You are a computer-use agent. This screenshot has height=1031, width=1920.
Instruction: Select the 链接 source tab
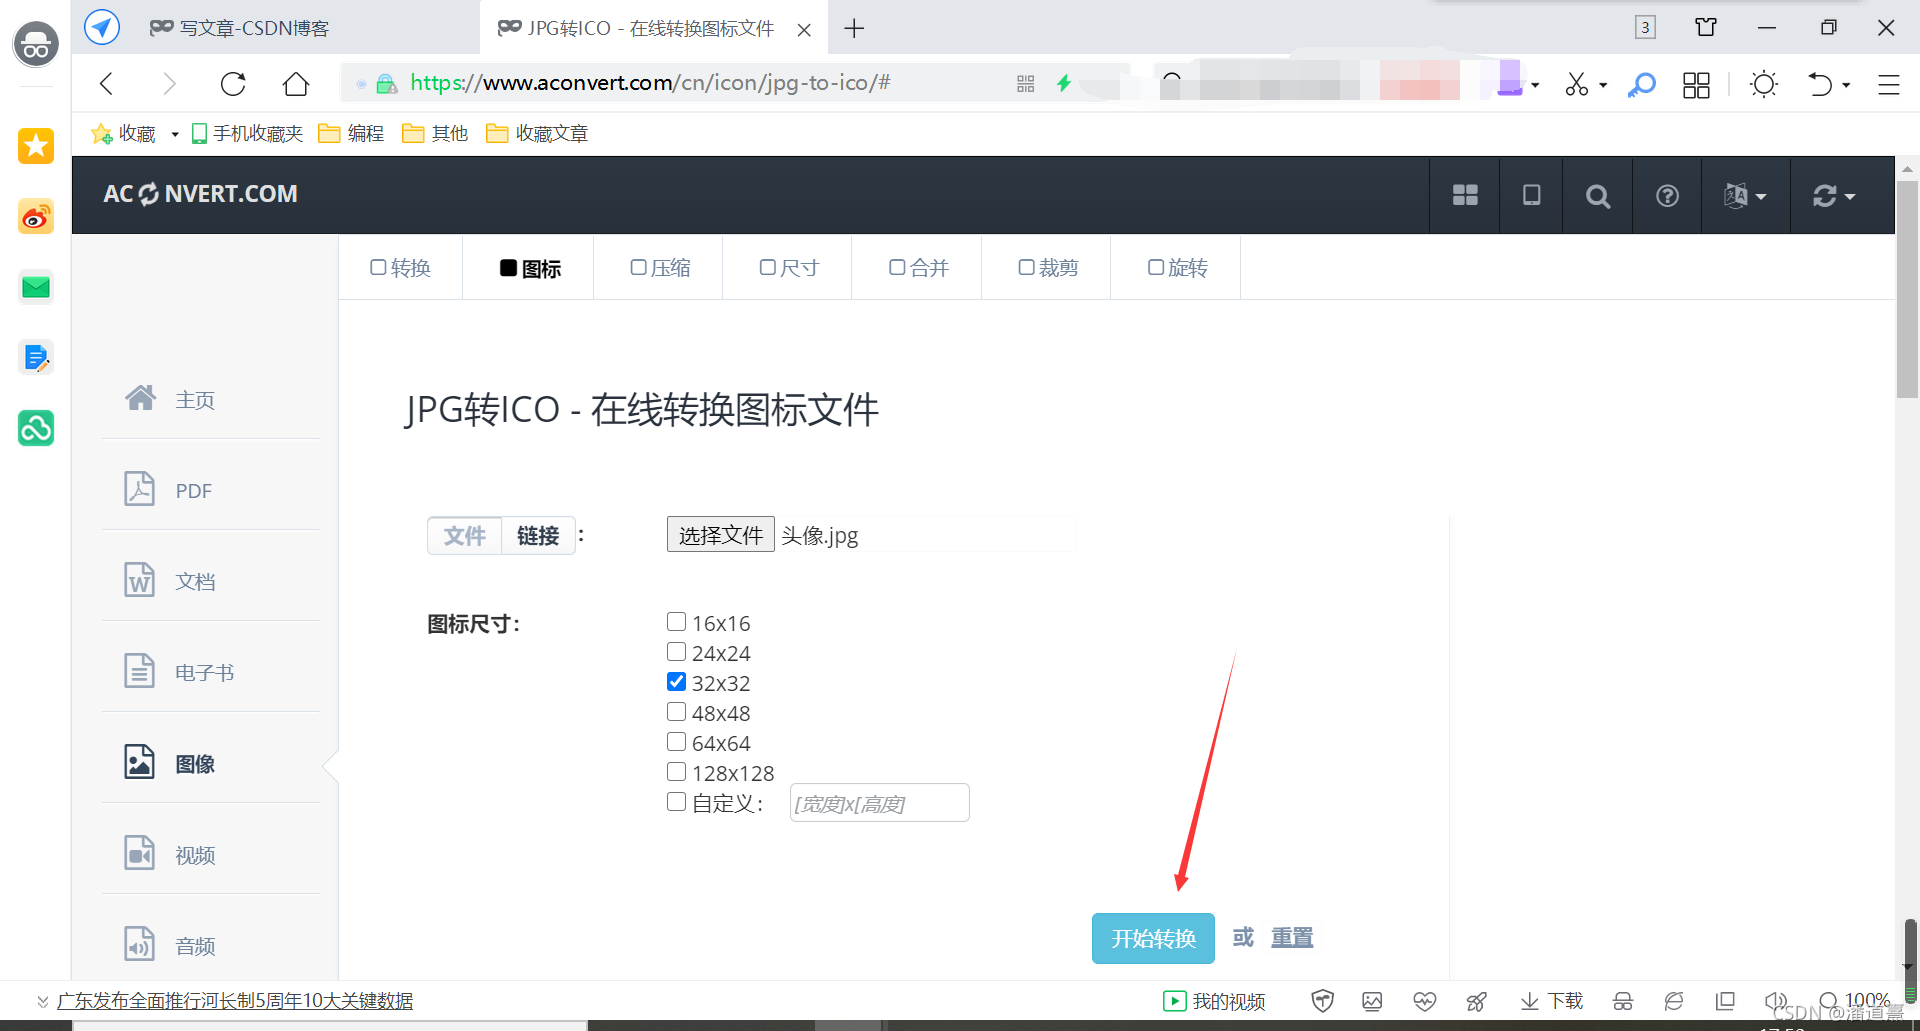538,536
